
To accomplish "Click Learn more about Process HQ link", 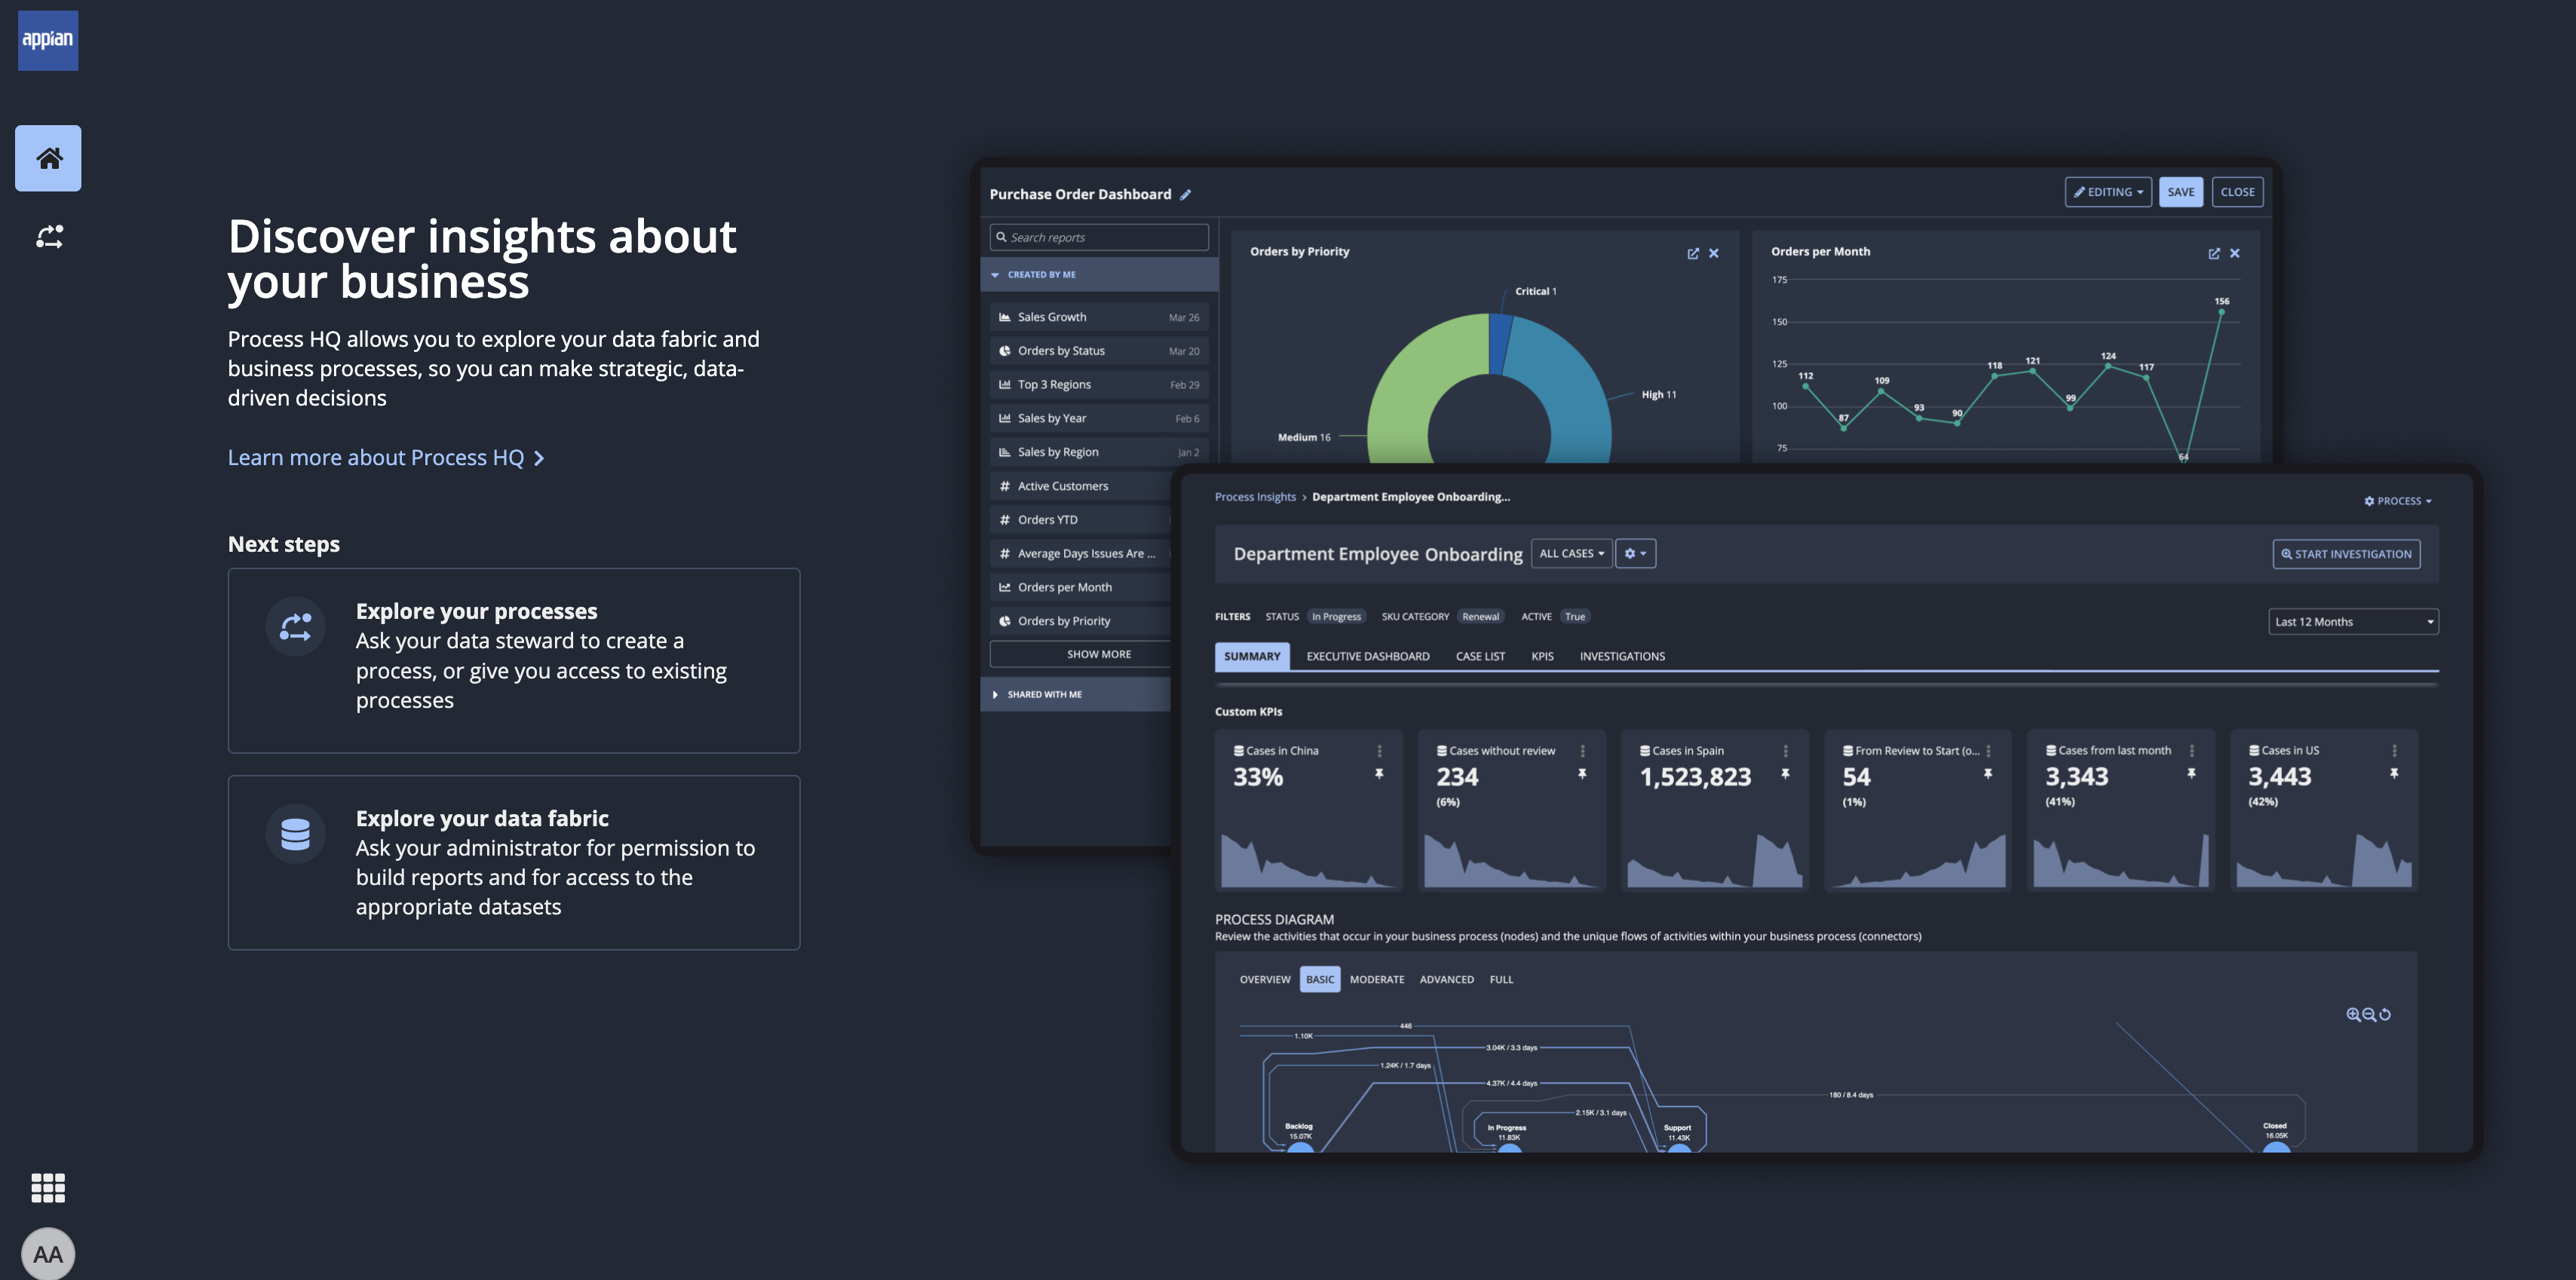I will click(386, 457).
